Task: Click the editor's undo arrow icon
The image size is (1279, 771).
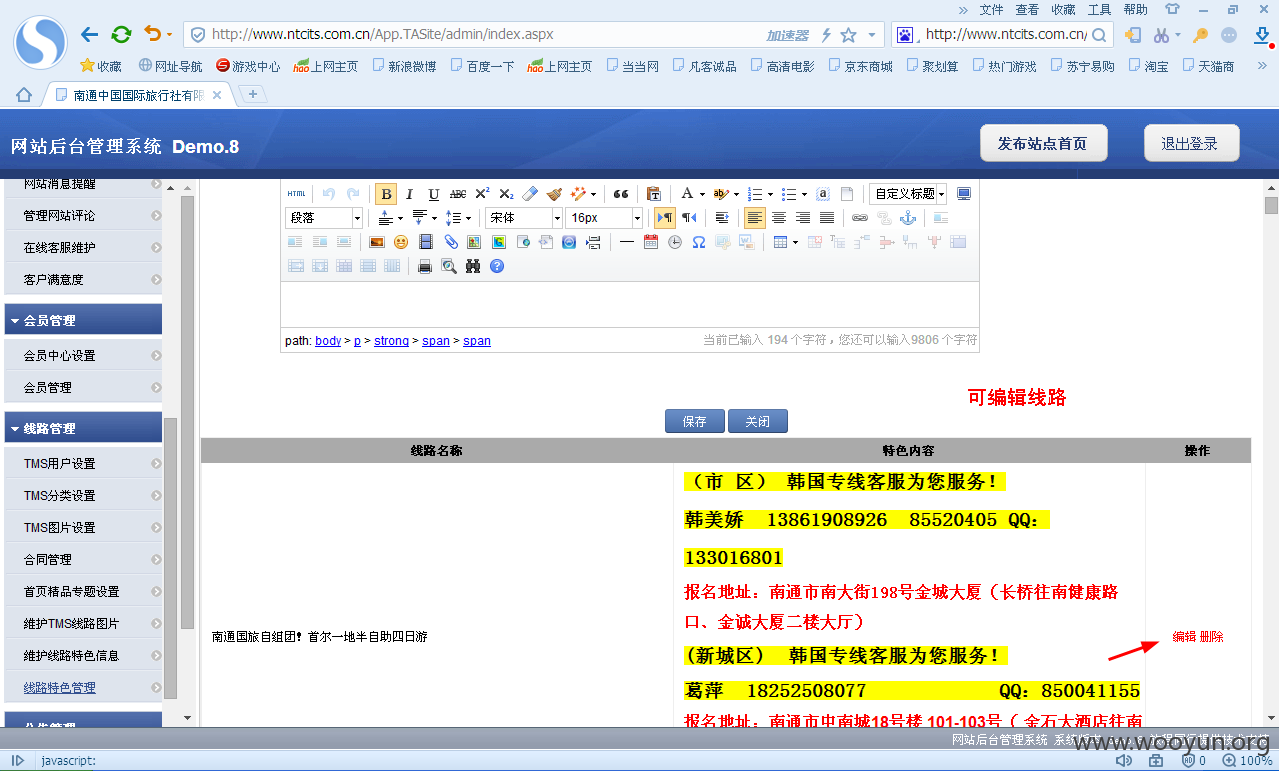Action: click(329, 194)
